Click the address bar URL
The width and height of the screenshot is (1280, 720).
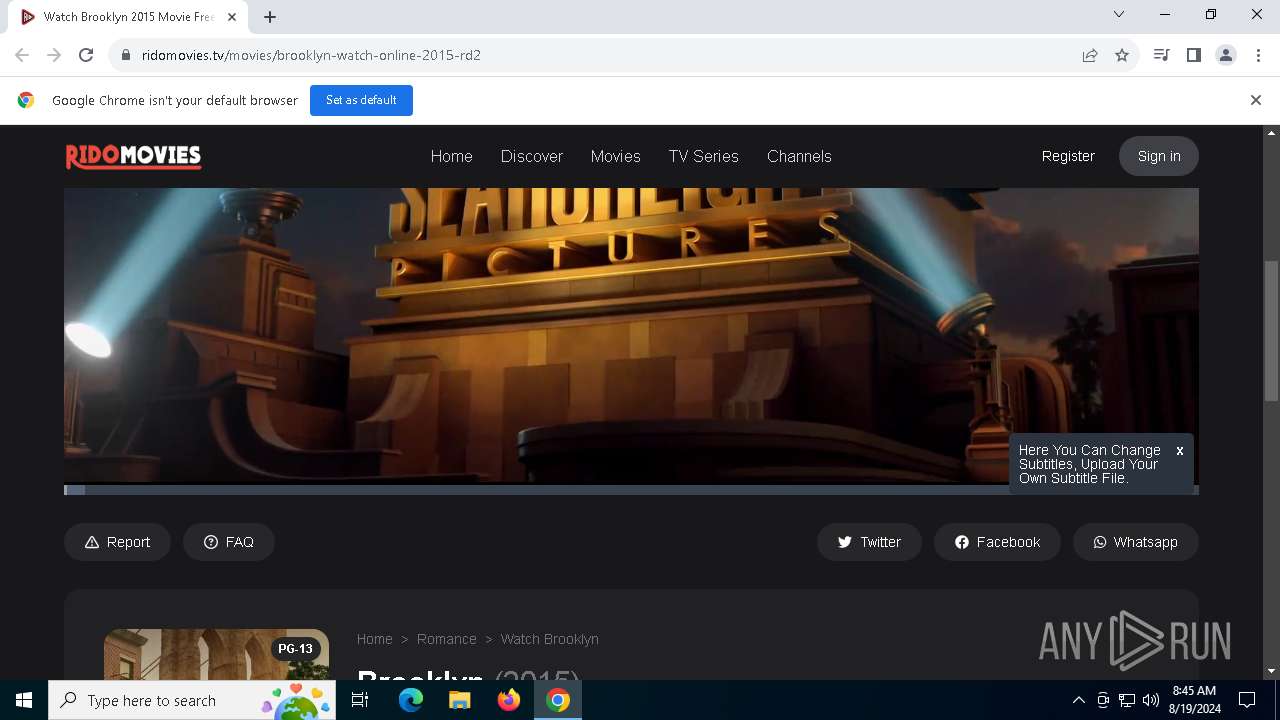(311, 55)
